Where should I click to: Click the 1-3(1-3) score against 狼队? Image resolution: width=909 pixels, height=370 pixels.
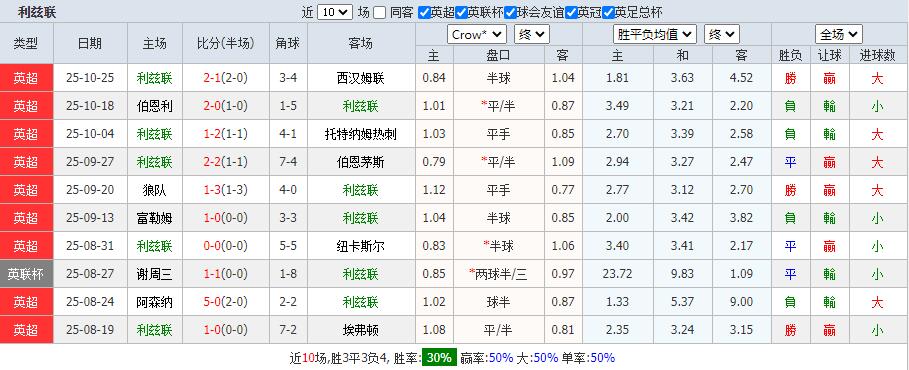tap(226, 190)
